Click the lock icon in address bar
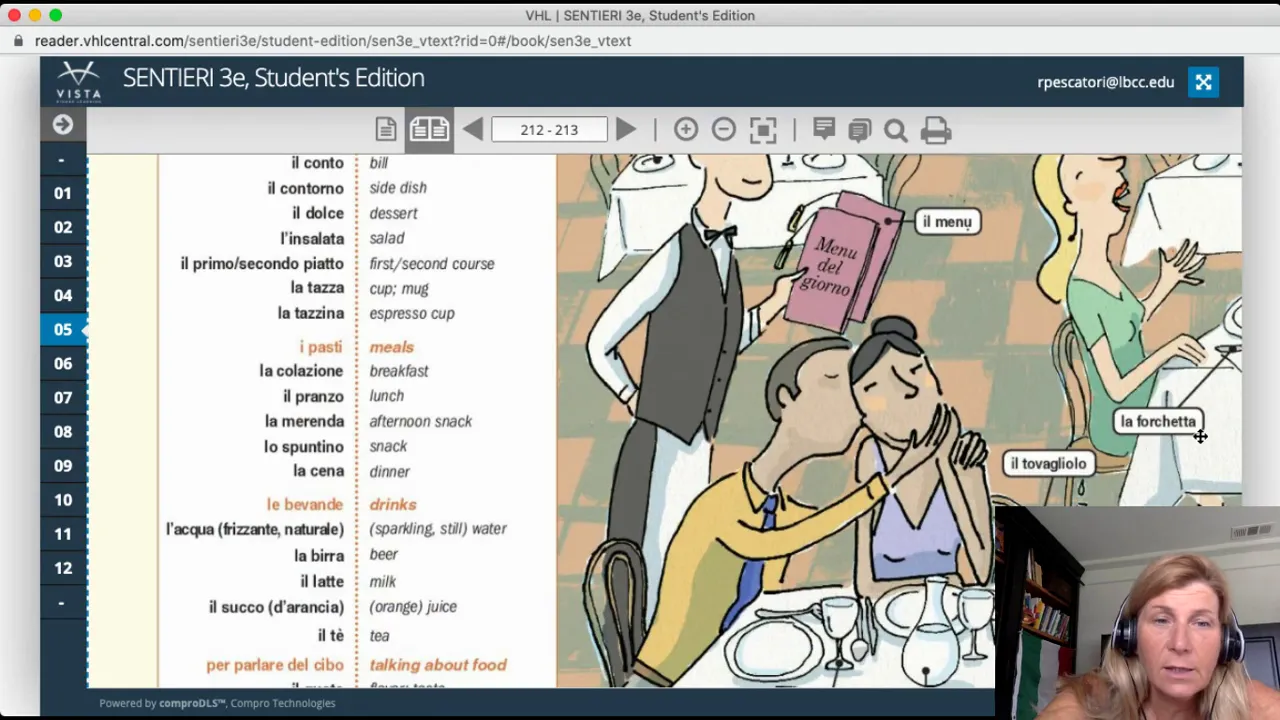Viewport: 1280px width, 720px height. (19, 41)
